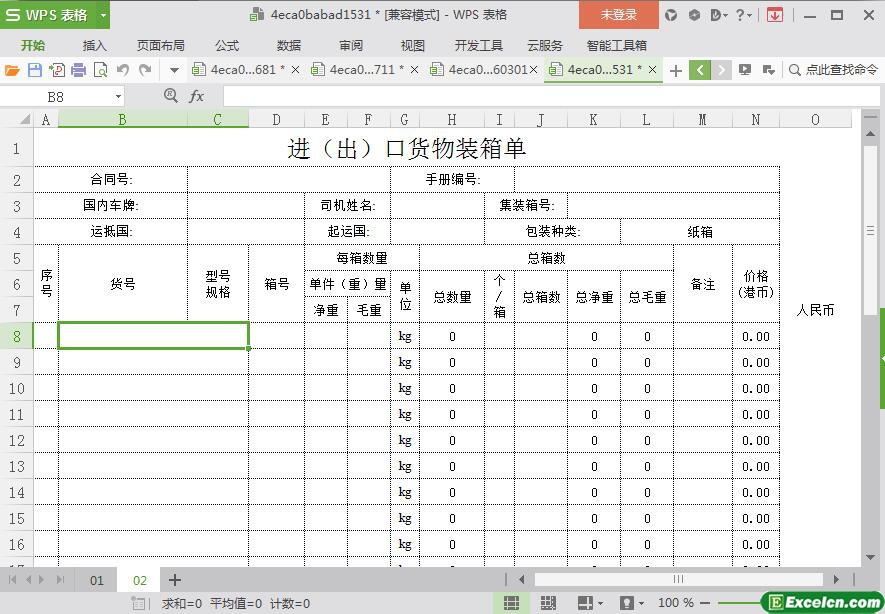885x614 pixels.
Task: Click the skin/theme icon next to 未登录
Action: tap(671, 15)
